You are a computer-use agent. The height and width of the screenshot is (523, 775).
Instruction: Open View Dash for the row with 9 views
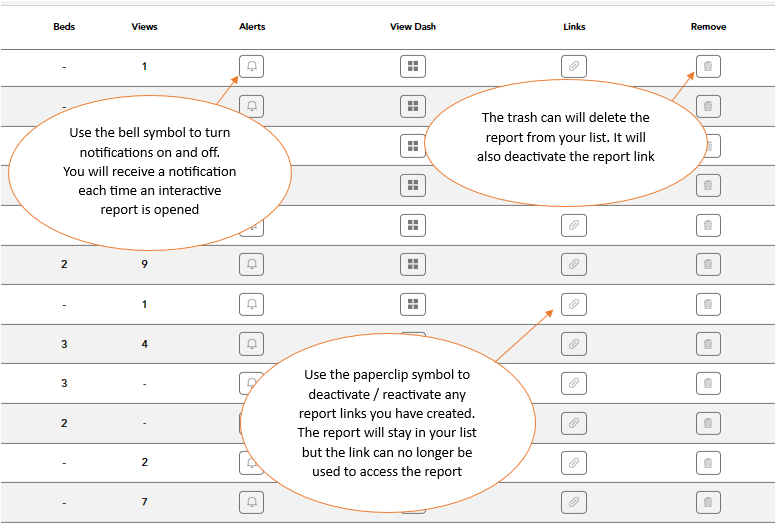(412, 264)
